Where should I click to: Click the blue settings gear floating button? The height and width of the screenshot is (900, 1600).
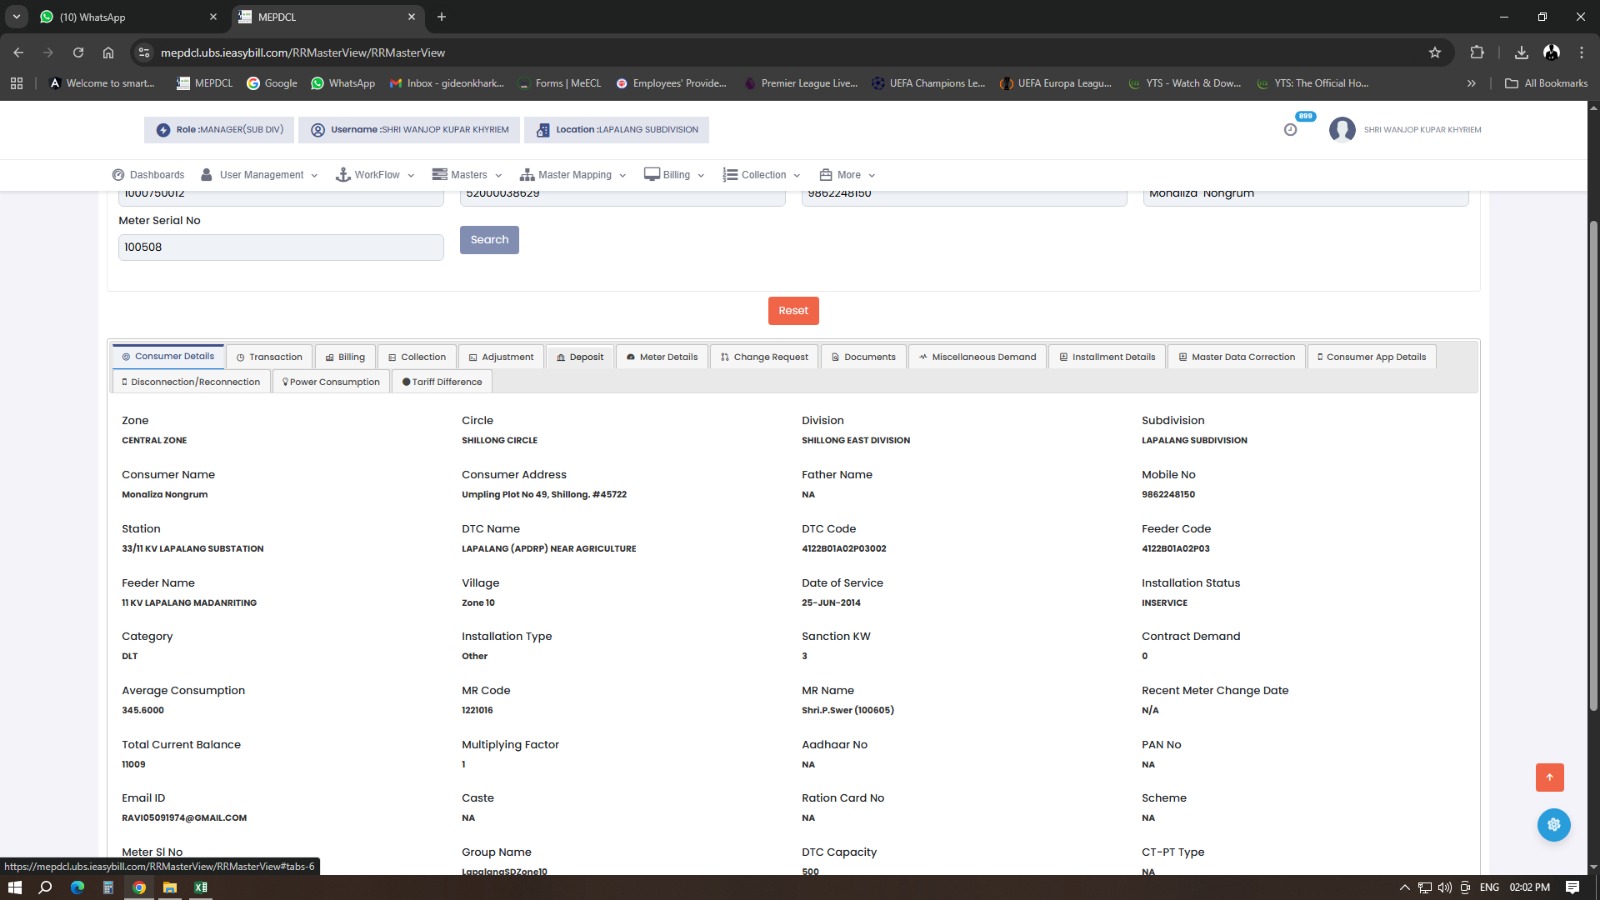click(1553, 825)
